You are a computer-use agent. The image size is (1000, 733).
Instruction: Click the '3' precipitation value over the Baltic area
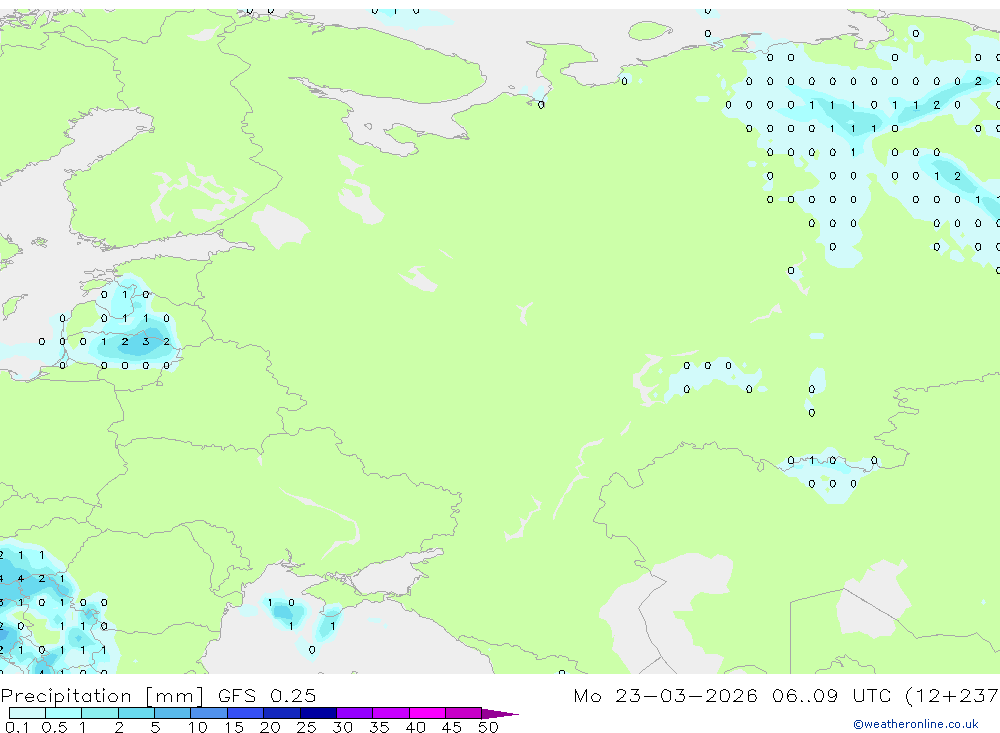coord(146,341)
